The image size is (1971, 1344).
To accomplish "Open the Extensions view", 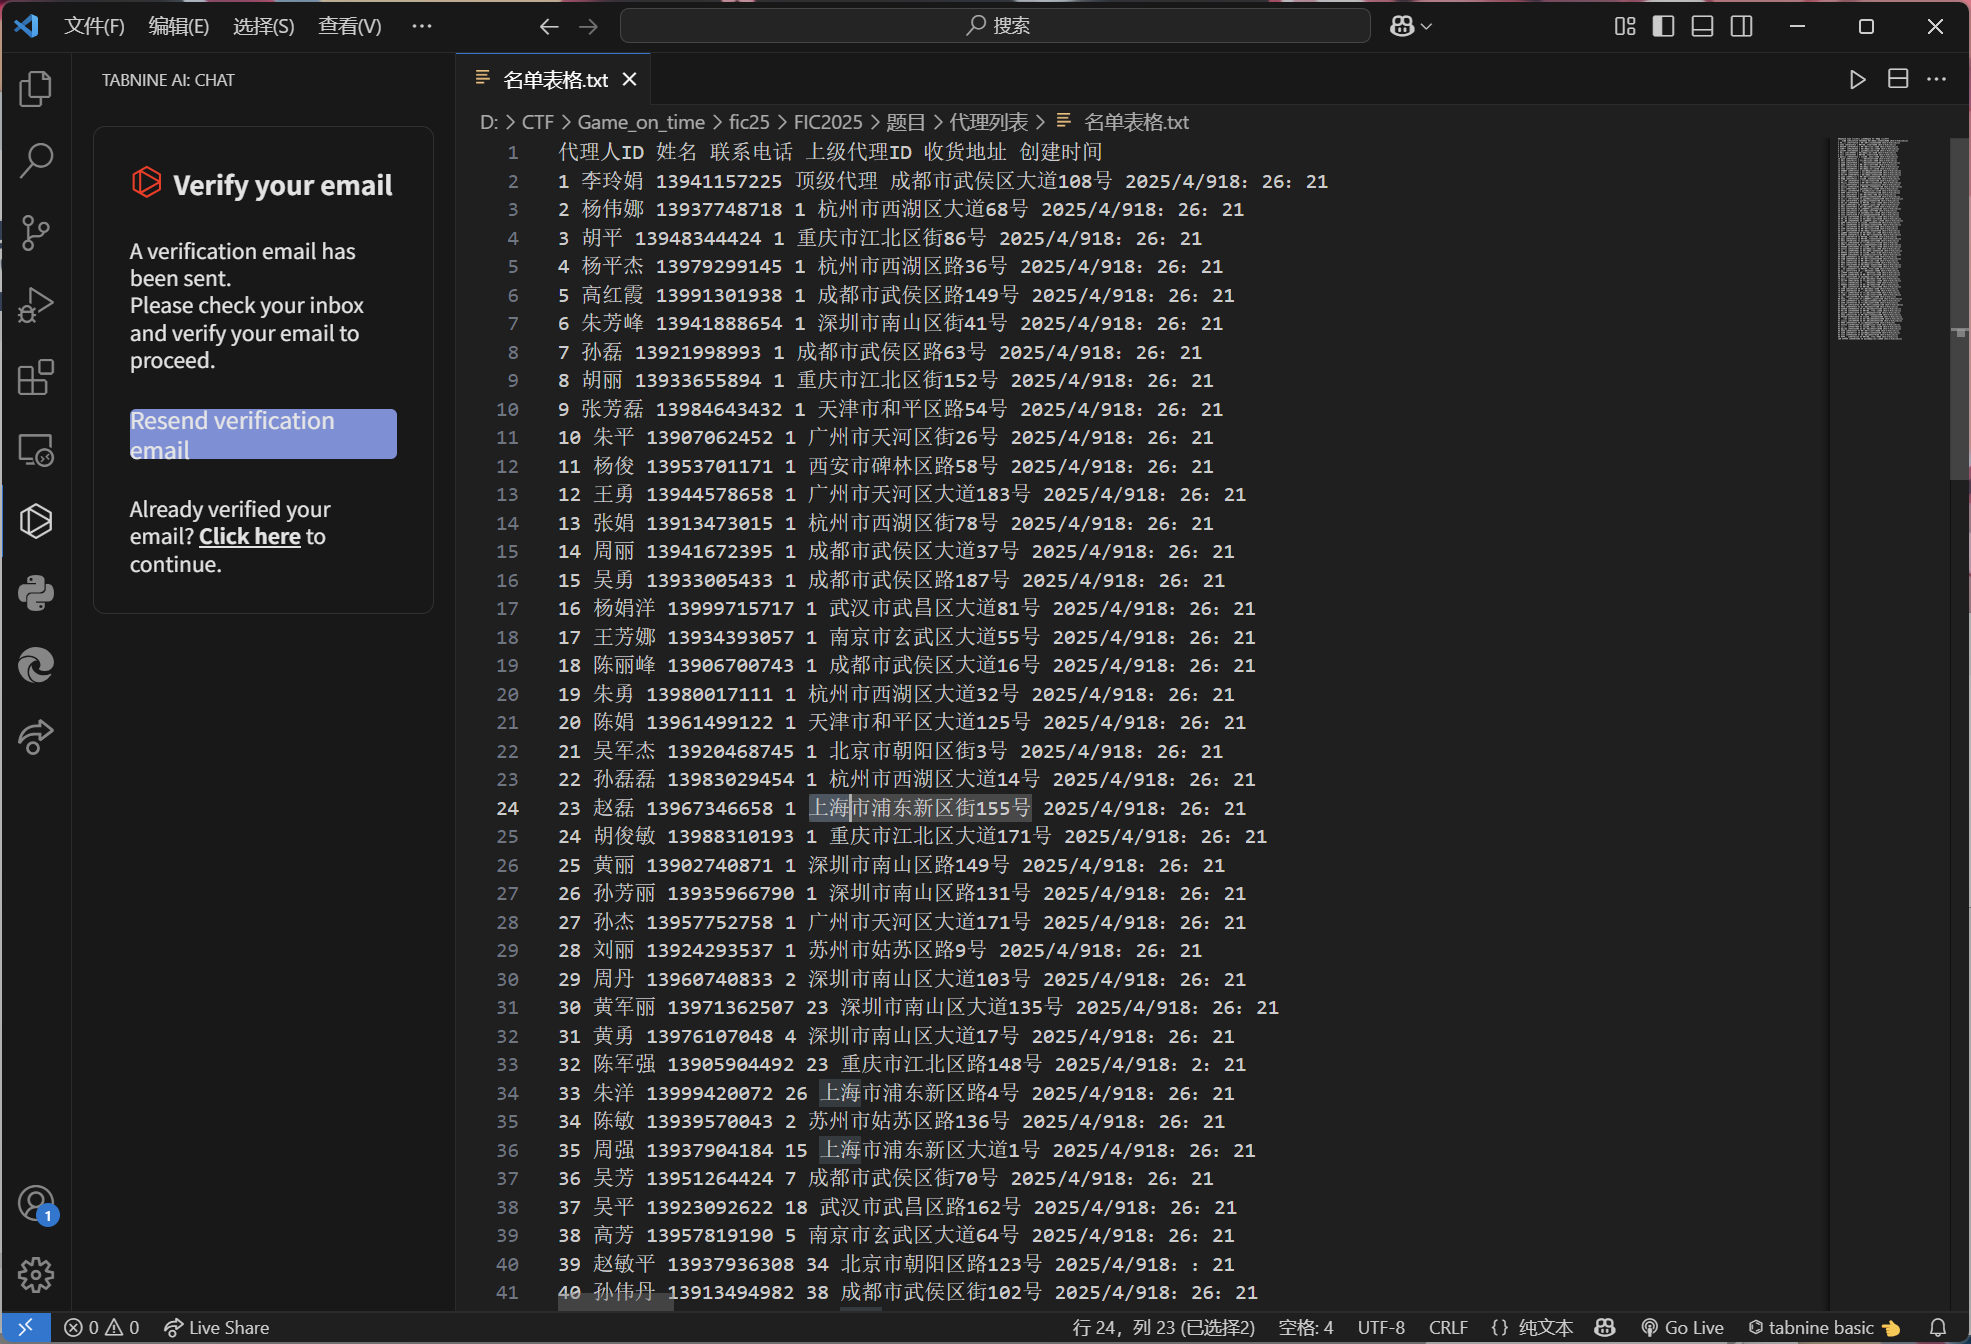I will coord(36,378).
